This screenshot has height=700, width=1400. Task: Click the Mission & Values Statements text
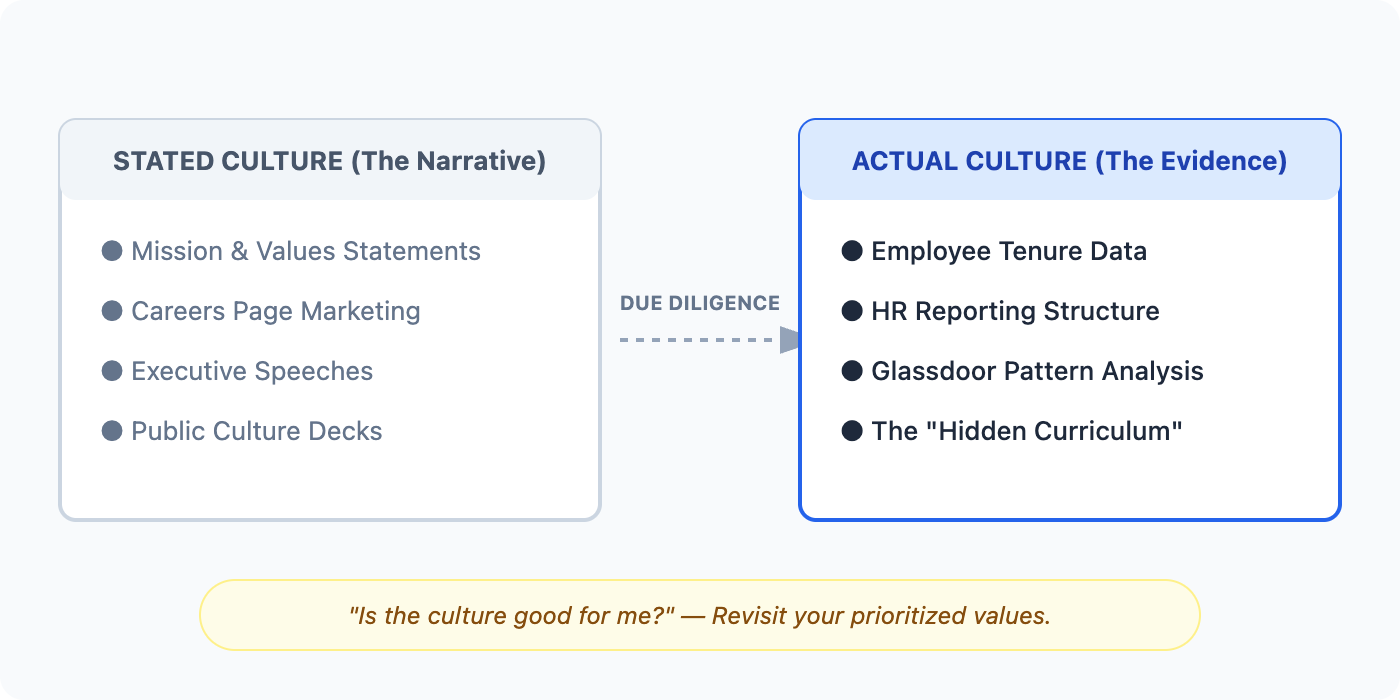(305, 250)
